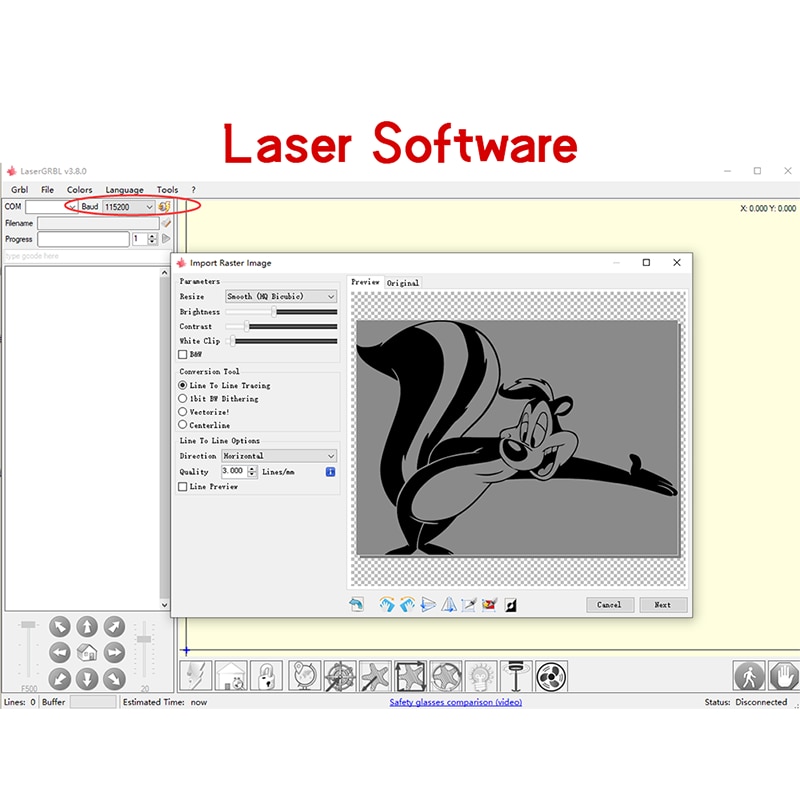Image resolution: width=800 pixels, height=800 pixels.
Task: Open the Tools menu
Action: coord(167,190)
